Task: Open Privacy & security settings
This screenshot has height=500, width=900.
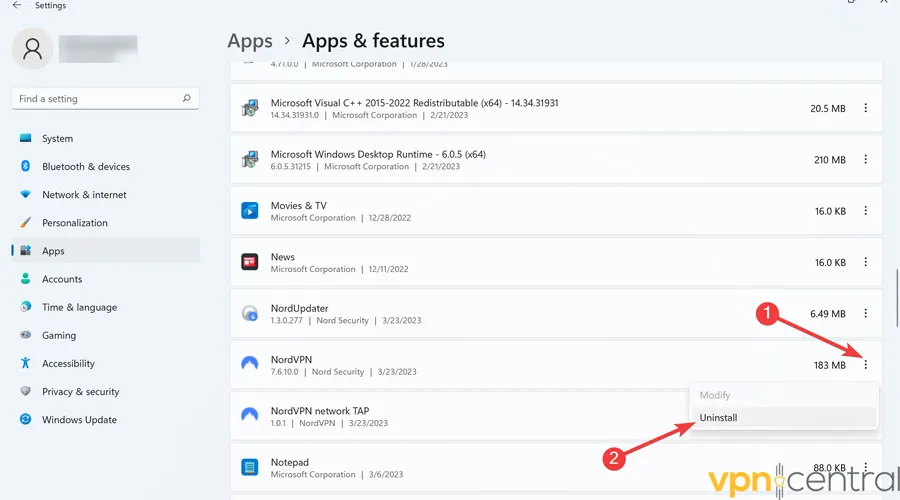Action: (x=106, y=392)
